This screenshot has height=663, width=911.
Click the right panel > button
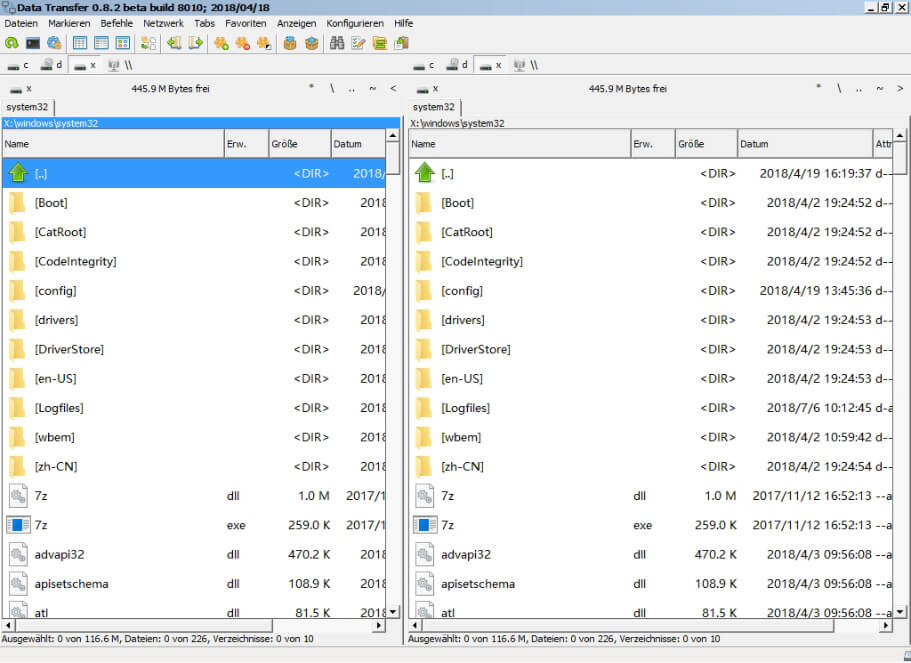click(x=900, y=88)
